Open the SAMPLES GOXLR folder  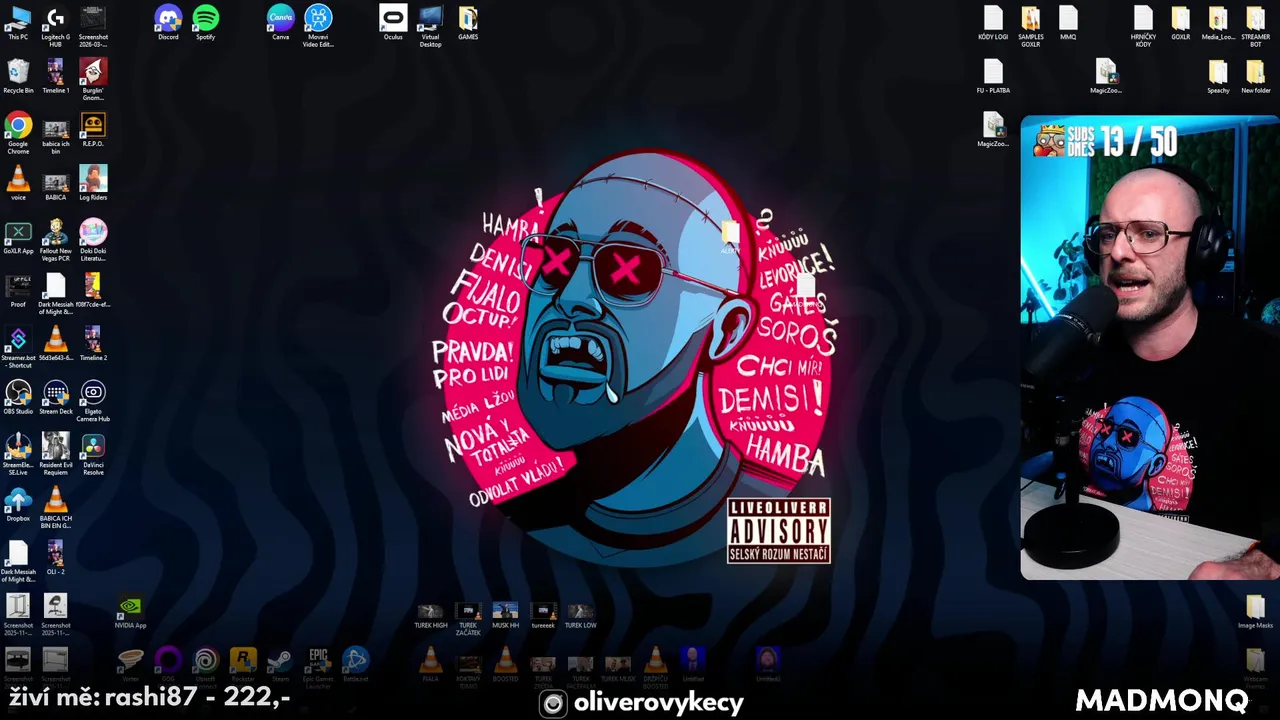pyautogui.click(x=1031, y=26)
